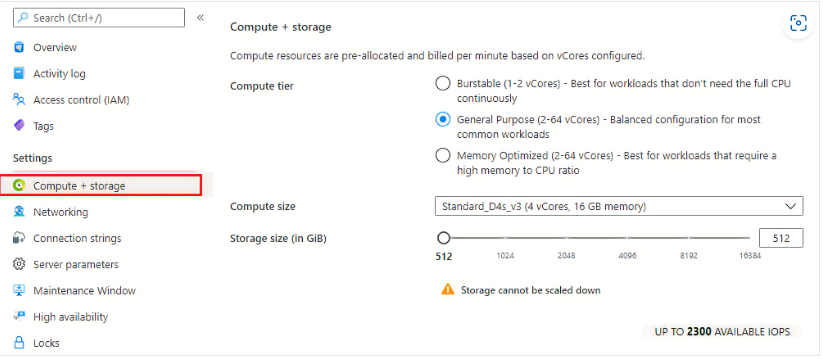Click the storage size slider handle

pos(444,238)
